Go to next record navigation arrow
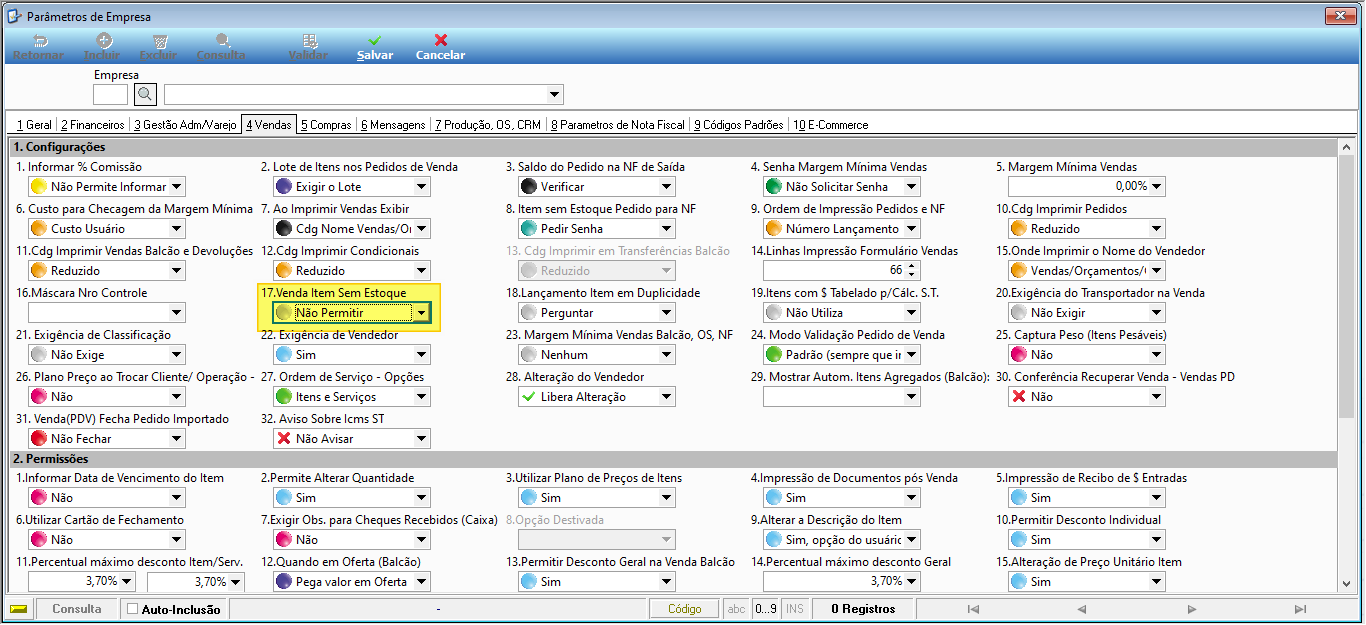The width and height of the screenshot is (1366, 625). pyautogui.click(x=1191, y=609)
